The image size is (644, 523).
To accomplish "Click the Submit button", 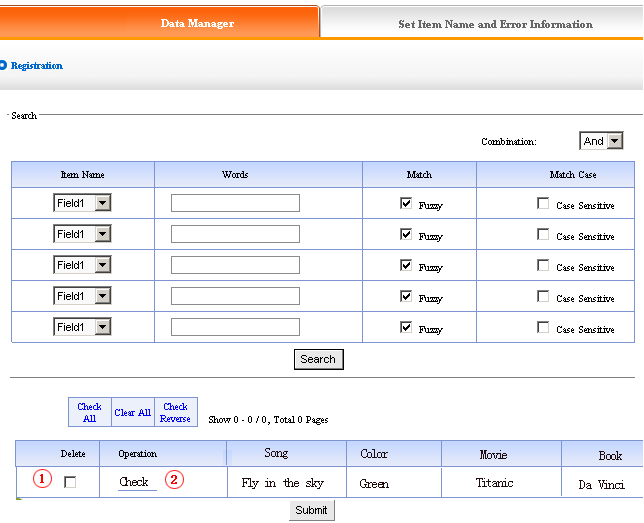I will pyautogui.click(x=312, y=510).
